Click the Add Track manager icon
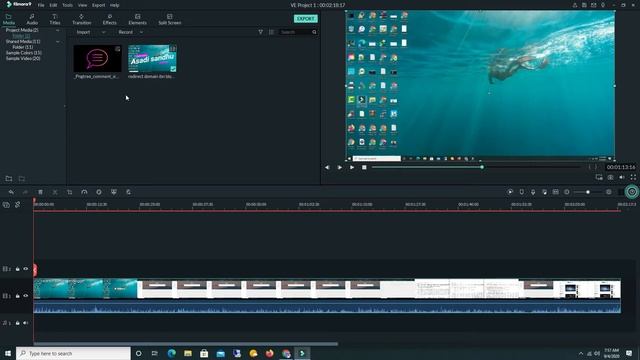The width and height of the screenshot is (640, 360). [x=6, y=204]
